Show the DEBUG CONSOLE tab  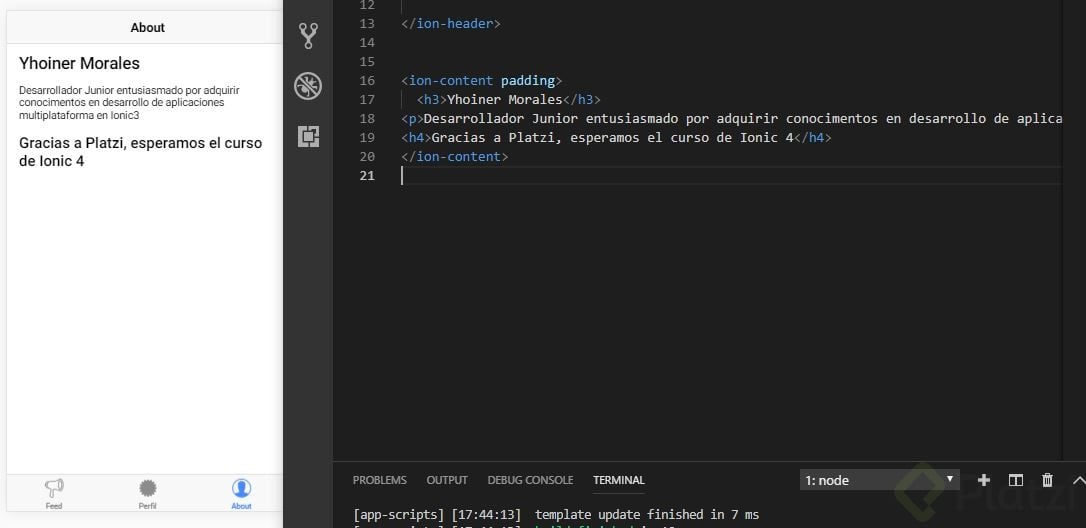pos(530,480)
